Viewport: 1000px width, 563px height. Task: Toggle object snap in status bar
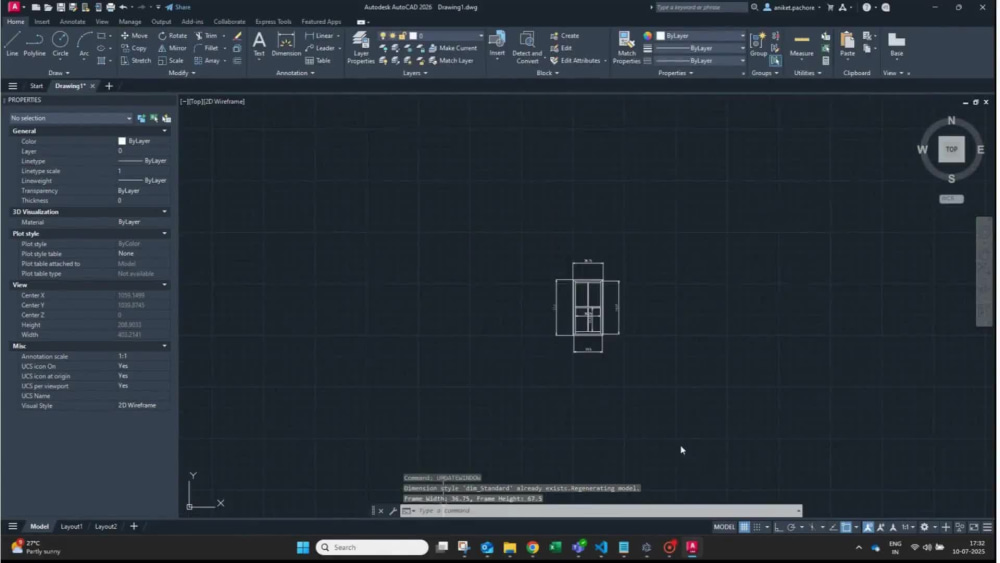[x=846, y=527]
